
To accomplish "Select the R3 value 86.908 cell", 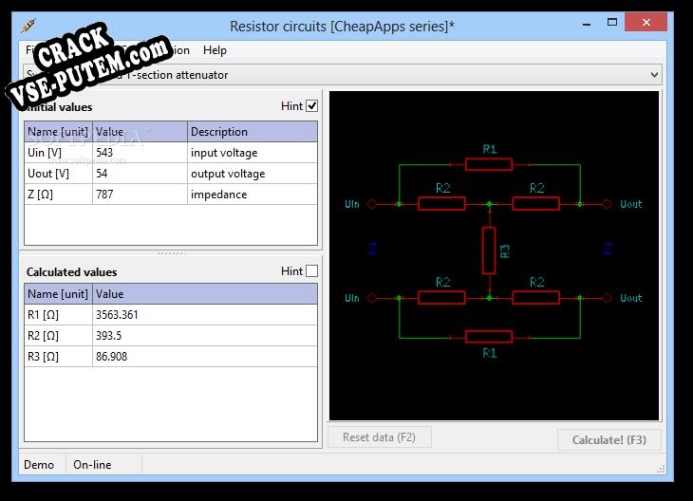I will pos(205,356).
